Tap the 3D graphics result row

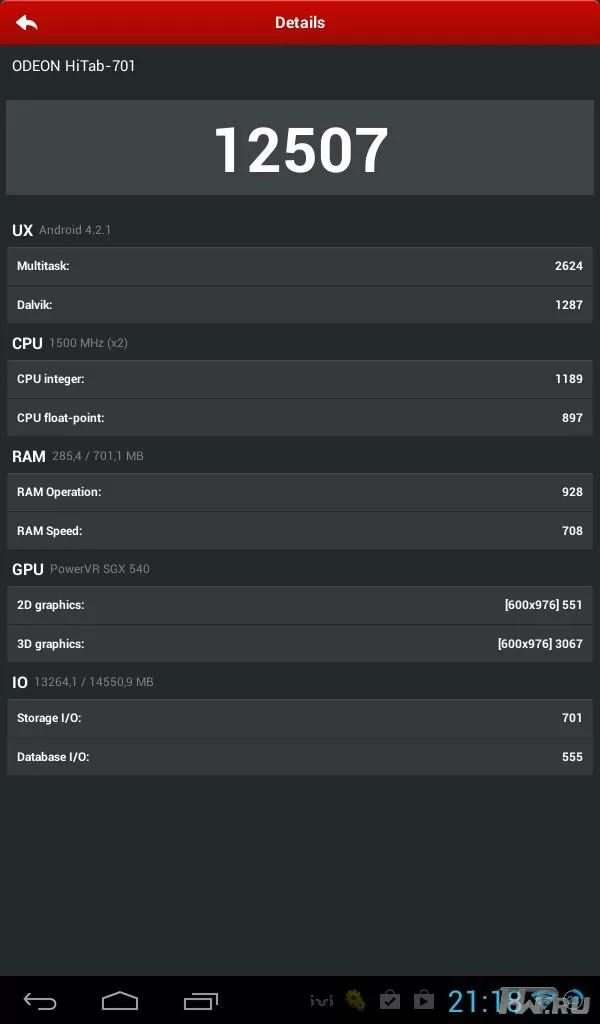300,644
